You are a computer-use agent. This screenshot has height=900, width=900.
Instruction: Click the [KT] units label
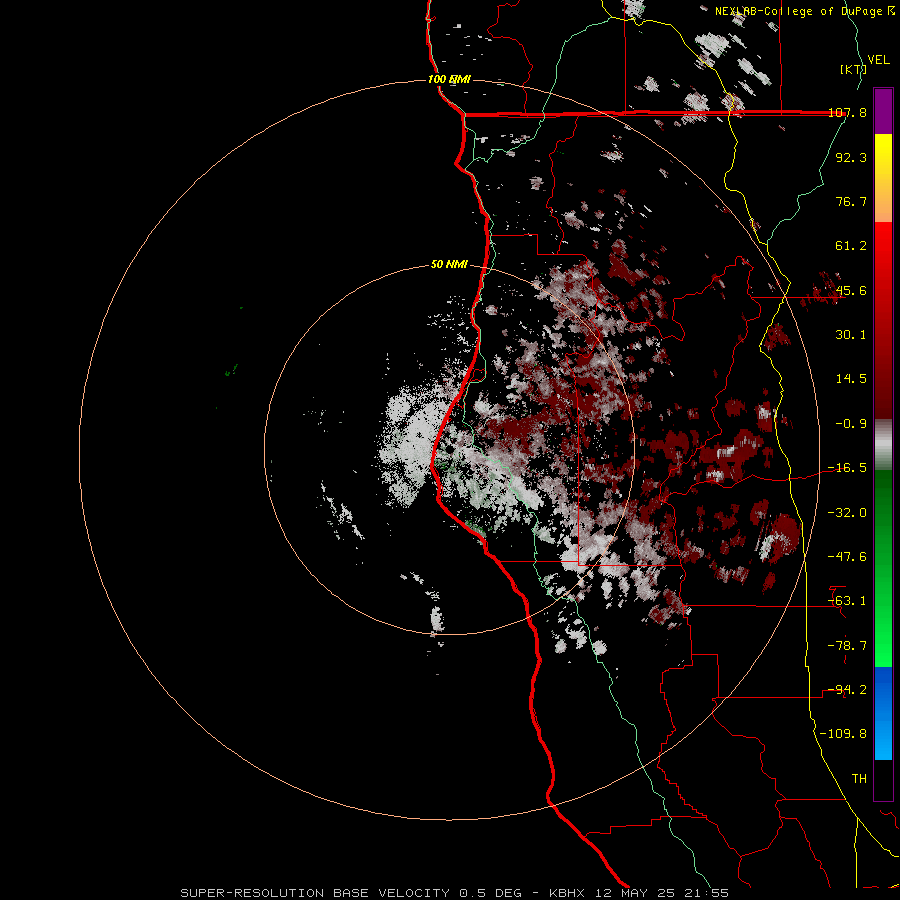point(853,69)
